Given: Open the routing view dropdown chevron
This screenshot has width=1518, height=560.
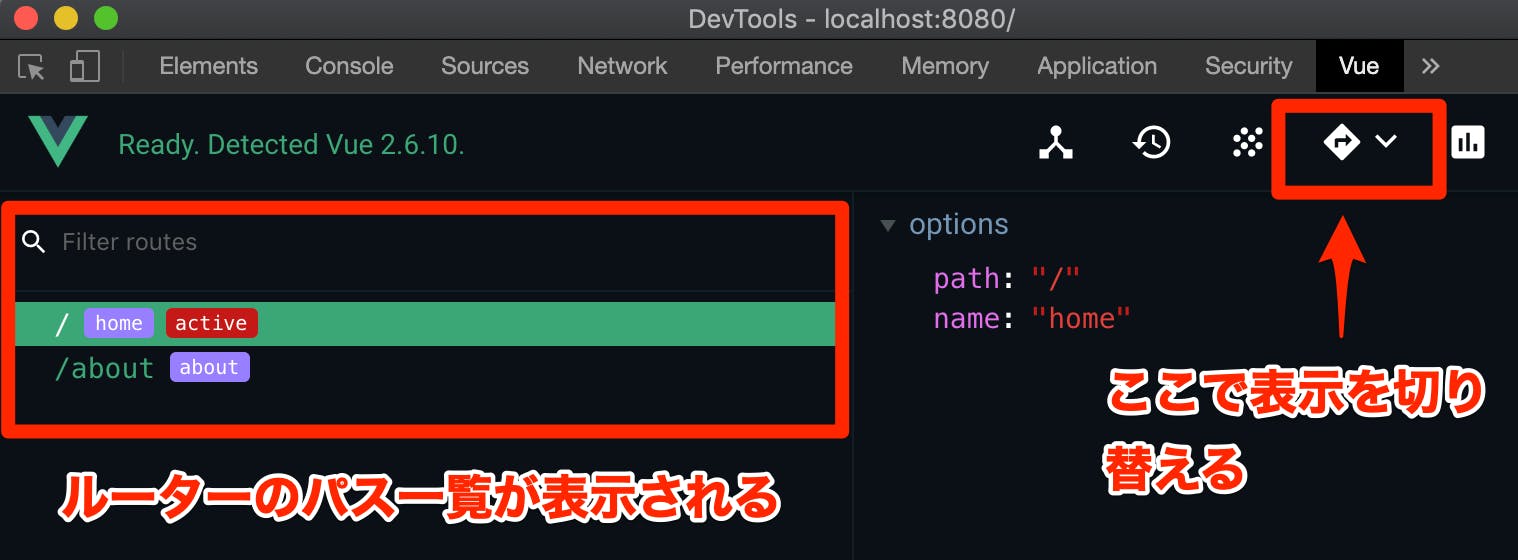Looking at the screenshot, I should tap(1386, 142).
